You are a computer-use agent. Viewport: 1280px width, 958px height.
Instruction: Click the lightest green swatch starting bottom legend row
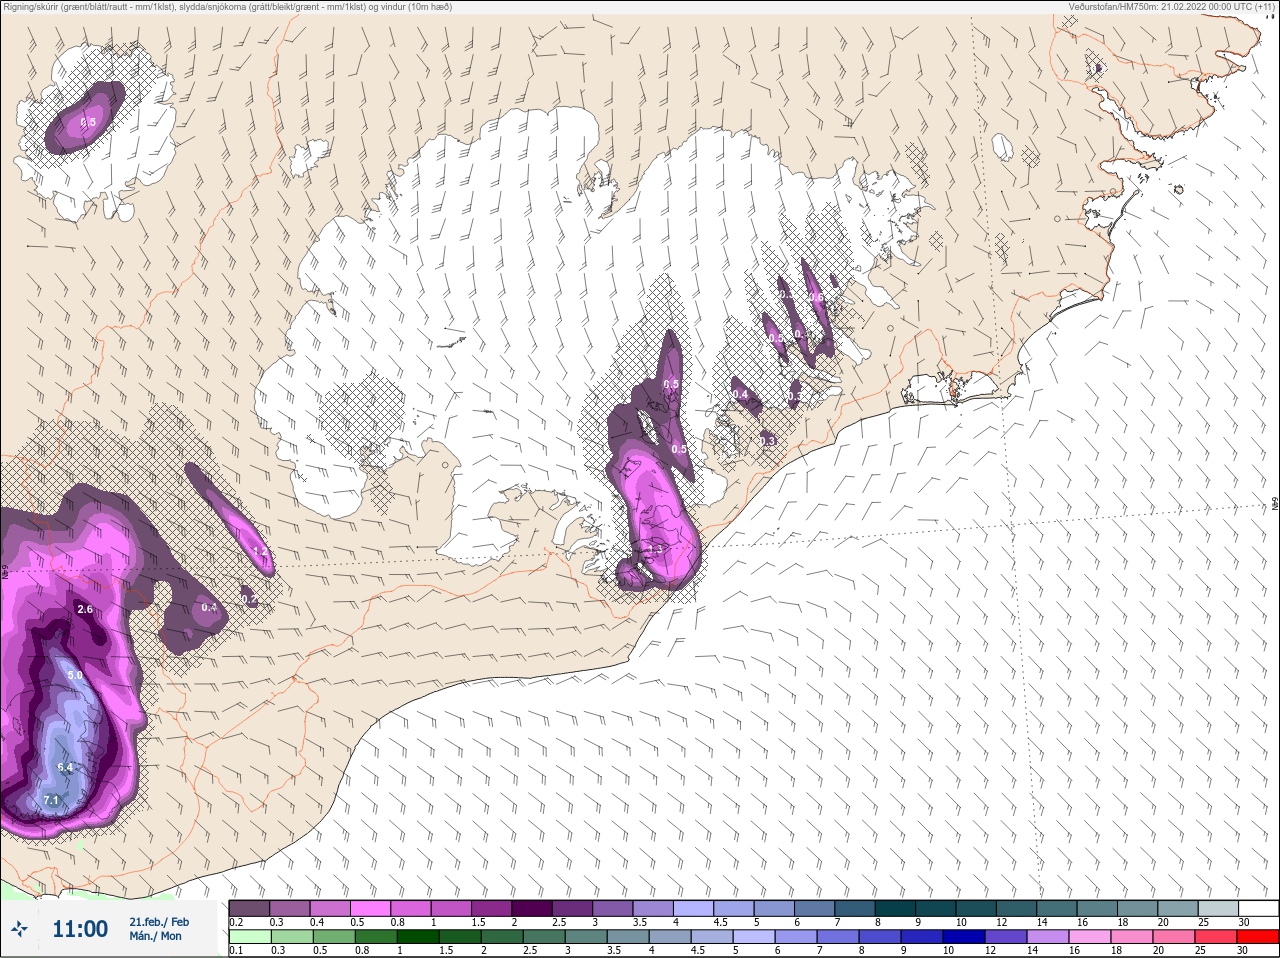pos(249,937)
